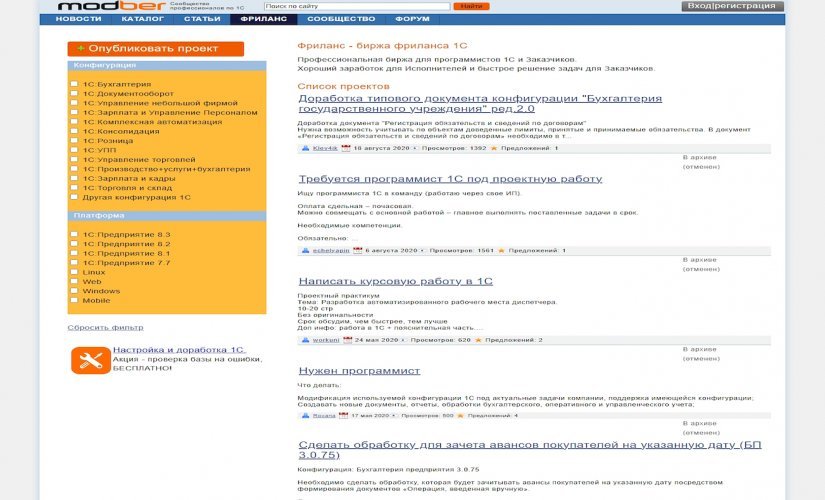825x500 pixels.
Task: Click the user icon next to echelyapin
Action: pyautogui.click(x=305, y=251)
